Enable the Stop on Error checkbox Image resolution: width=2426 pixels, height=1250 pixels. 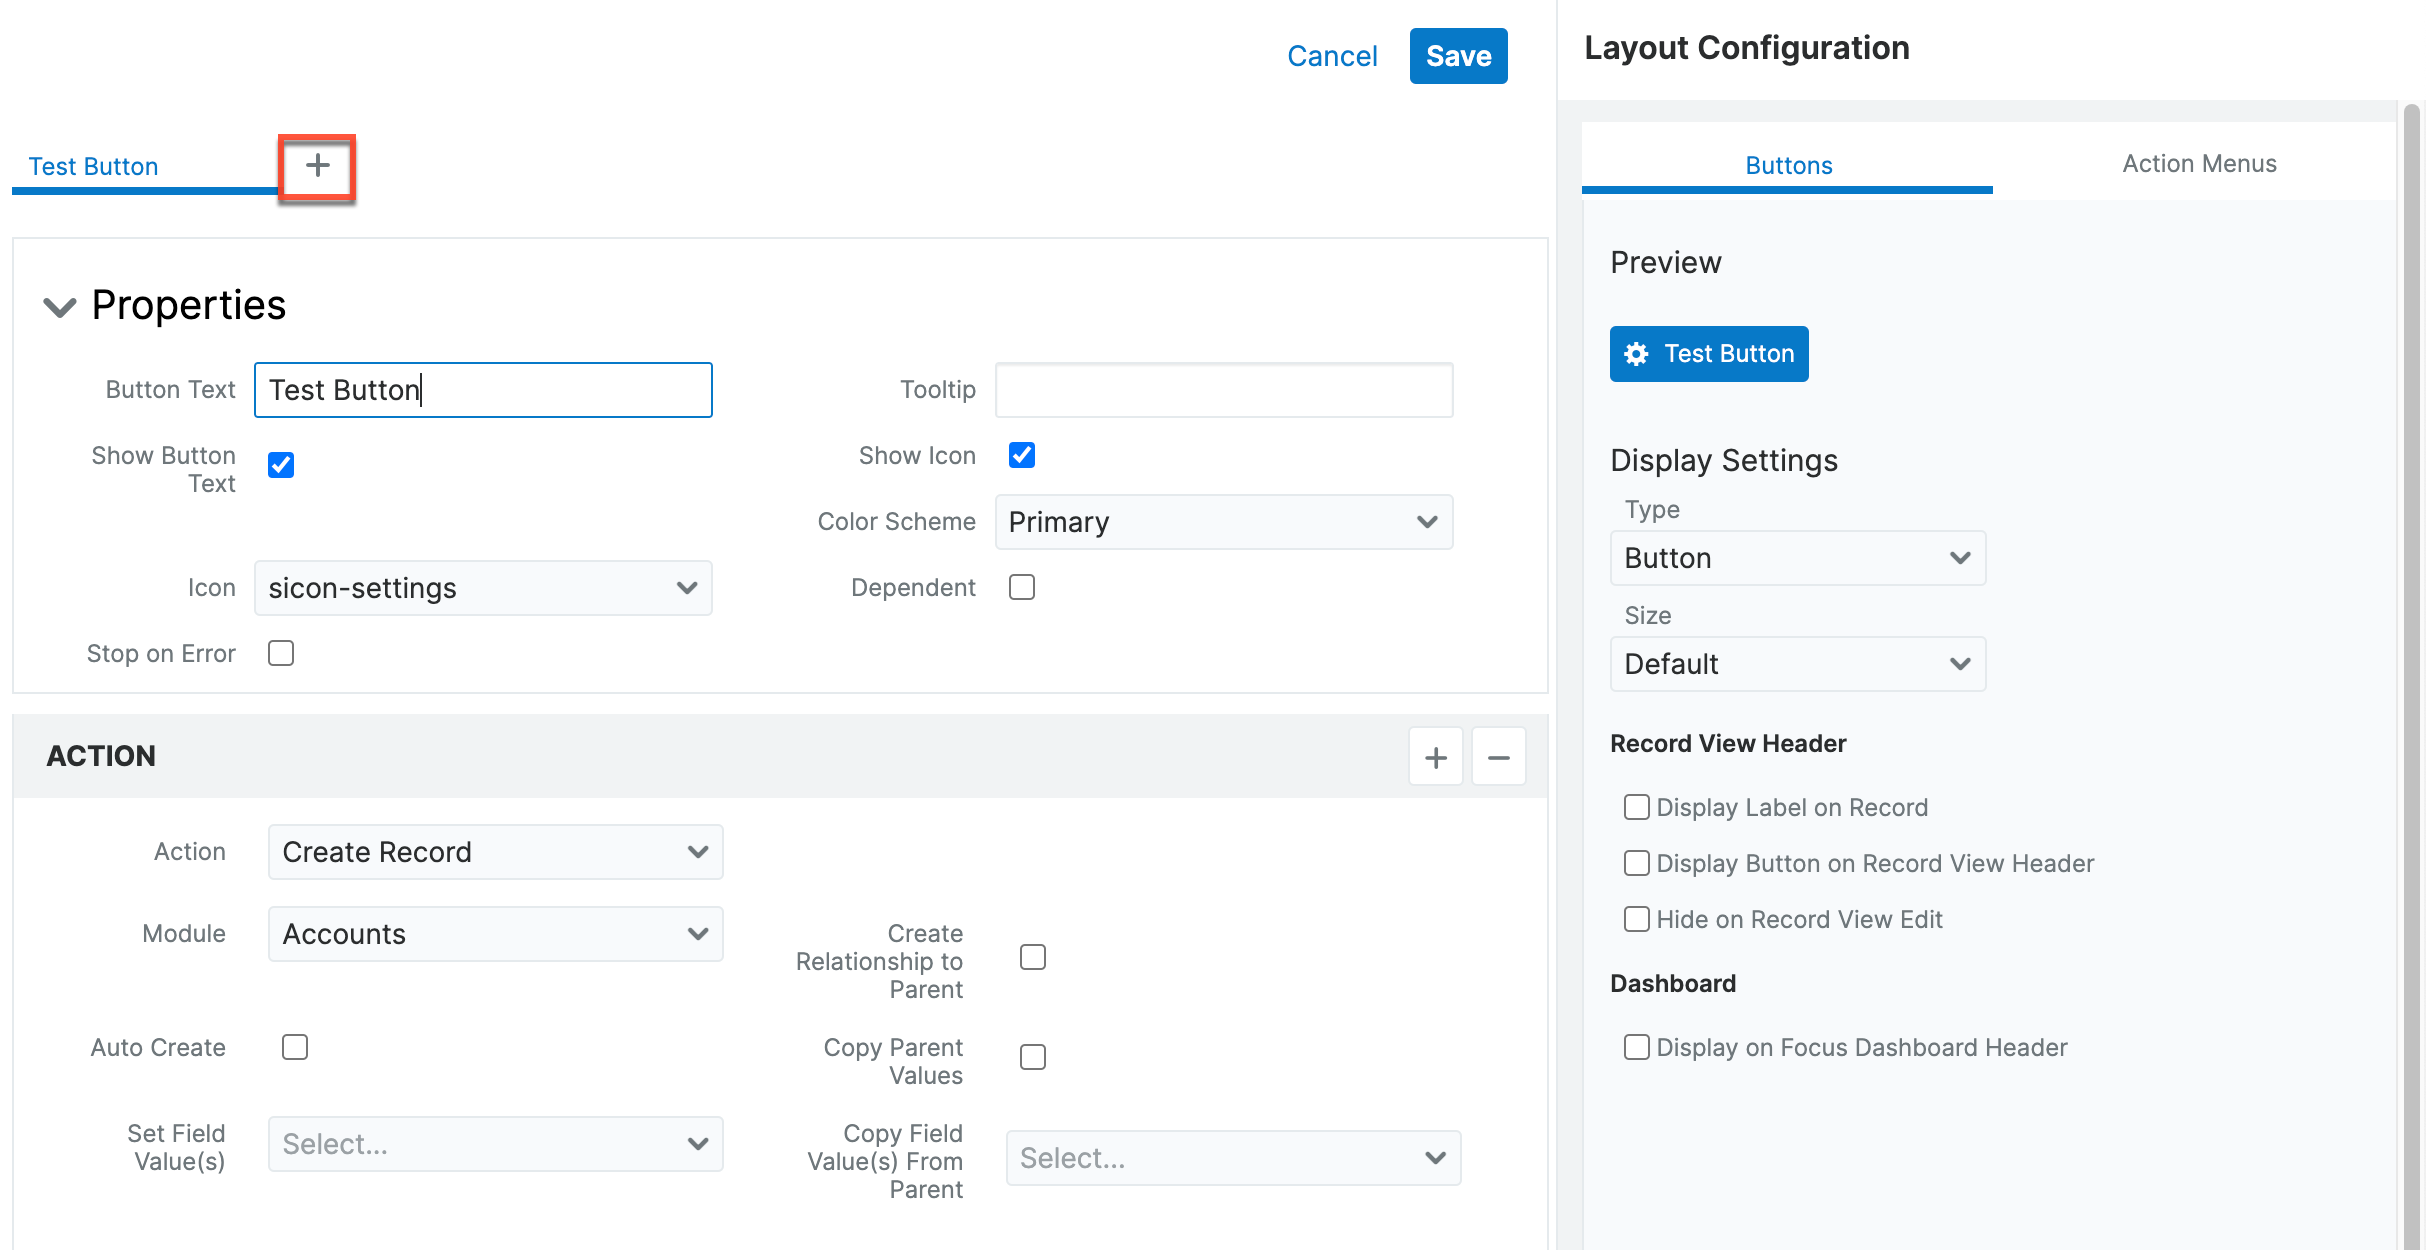point(281,653)
